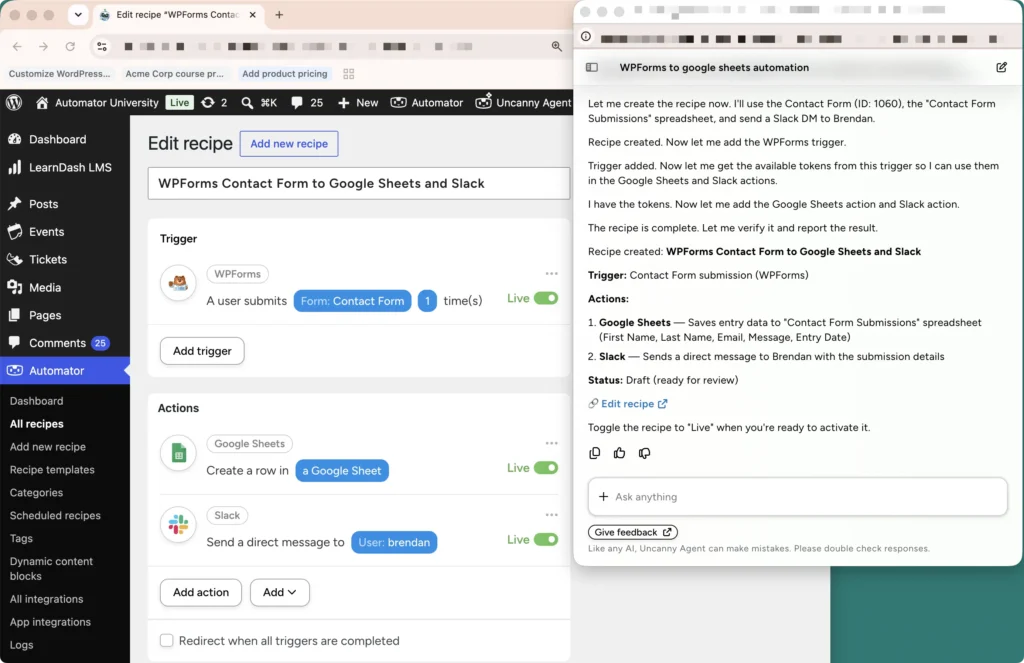Click the New plus item in admin bar
The image size is (1024, 663).
[x=357, y=103]
